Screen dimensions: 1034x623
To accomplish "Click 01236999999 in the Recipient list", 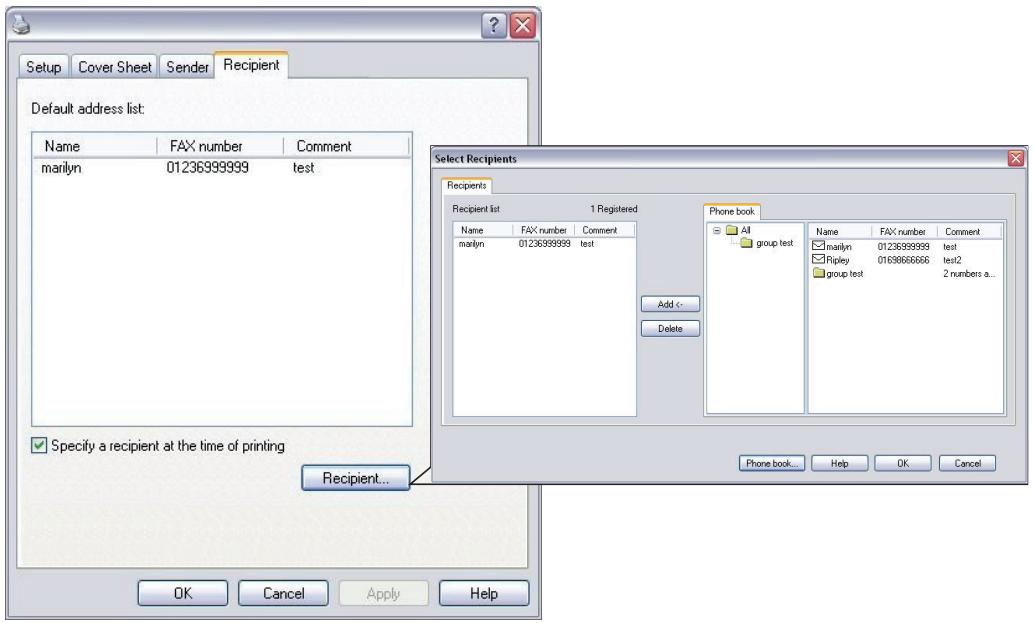I will point(545,243).
